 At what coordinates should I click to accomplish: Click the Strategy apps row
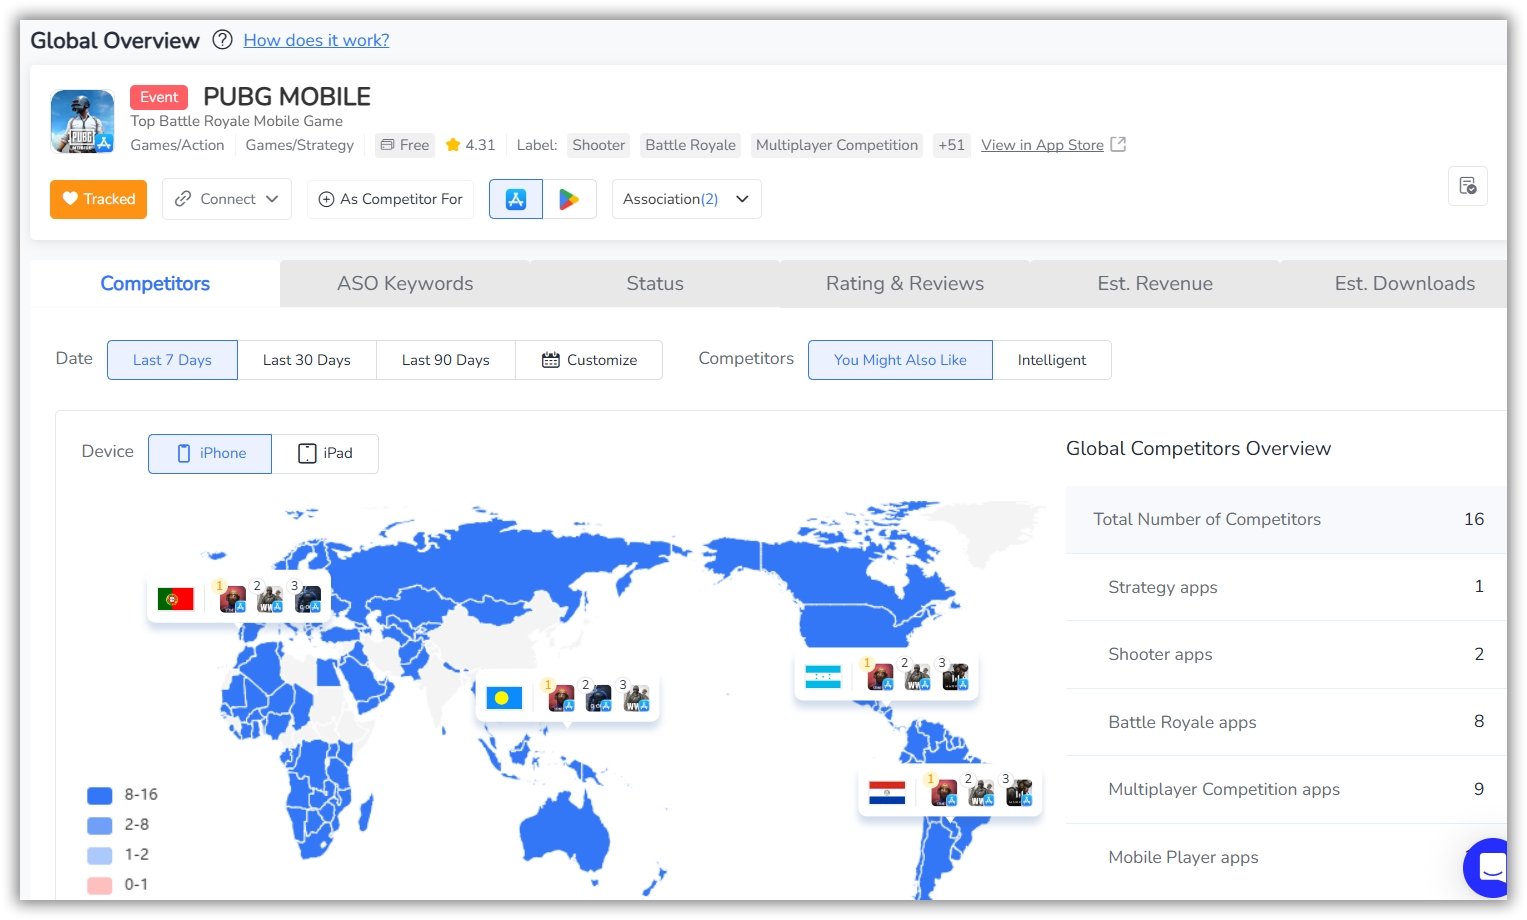[x=1286, y=587]
